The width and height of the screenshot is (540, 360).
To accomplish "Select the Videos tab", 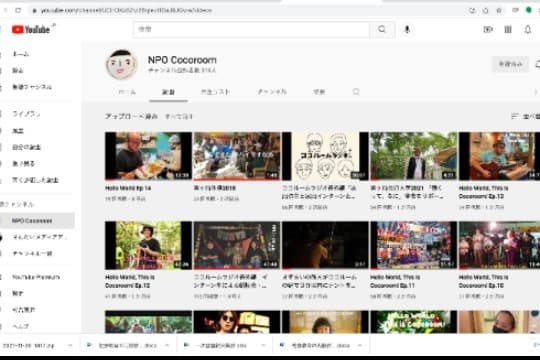I will pos(168,92).
